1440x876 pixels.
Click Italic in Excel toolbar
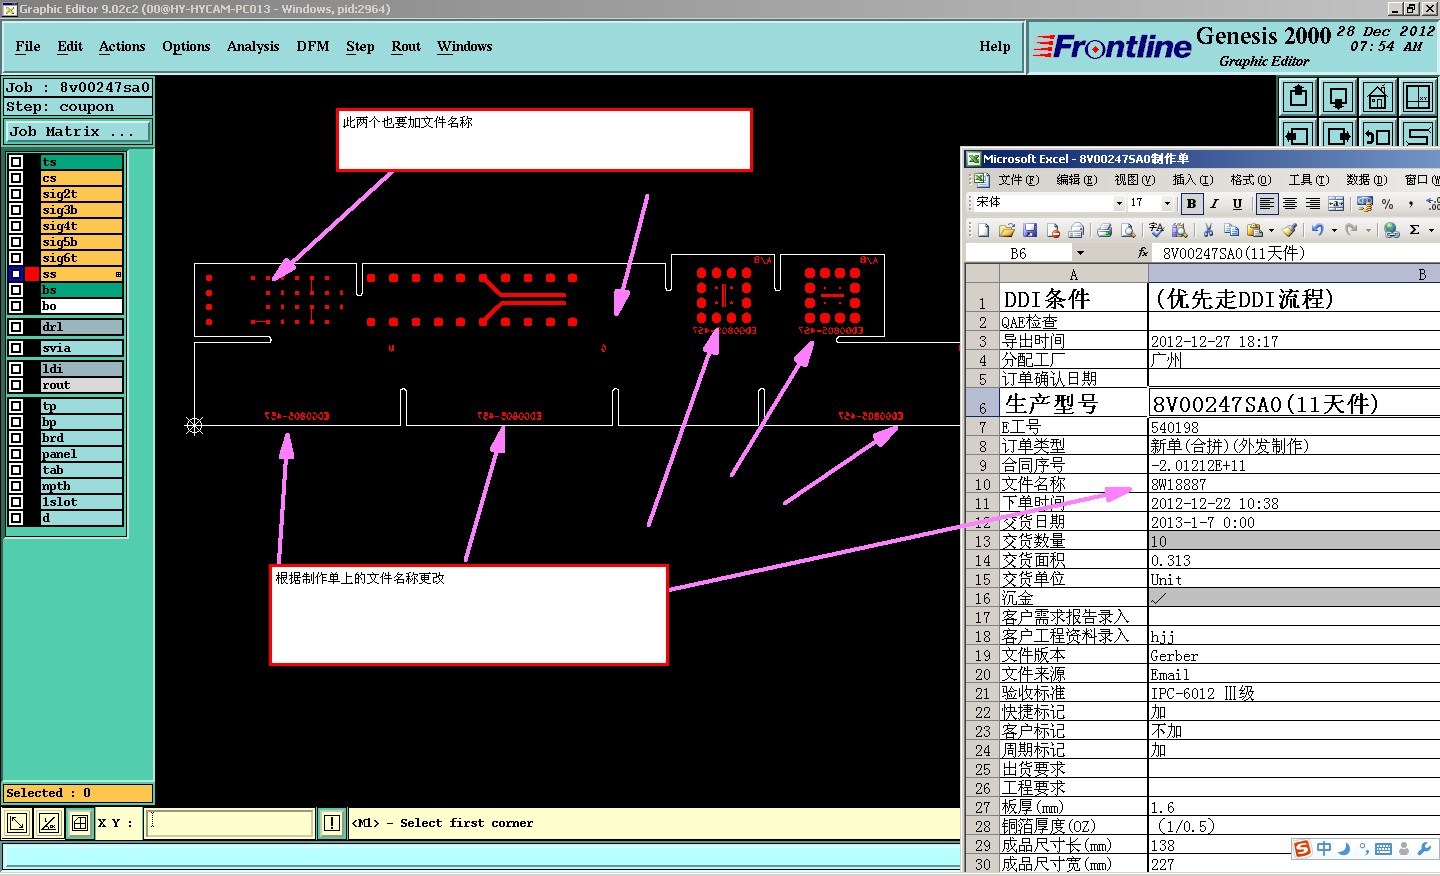tap(1214, 203)
